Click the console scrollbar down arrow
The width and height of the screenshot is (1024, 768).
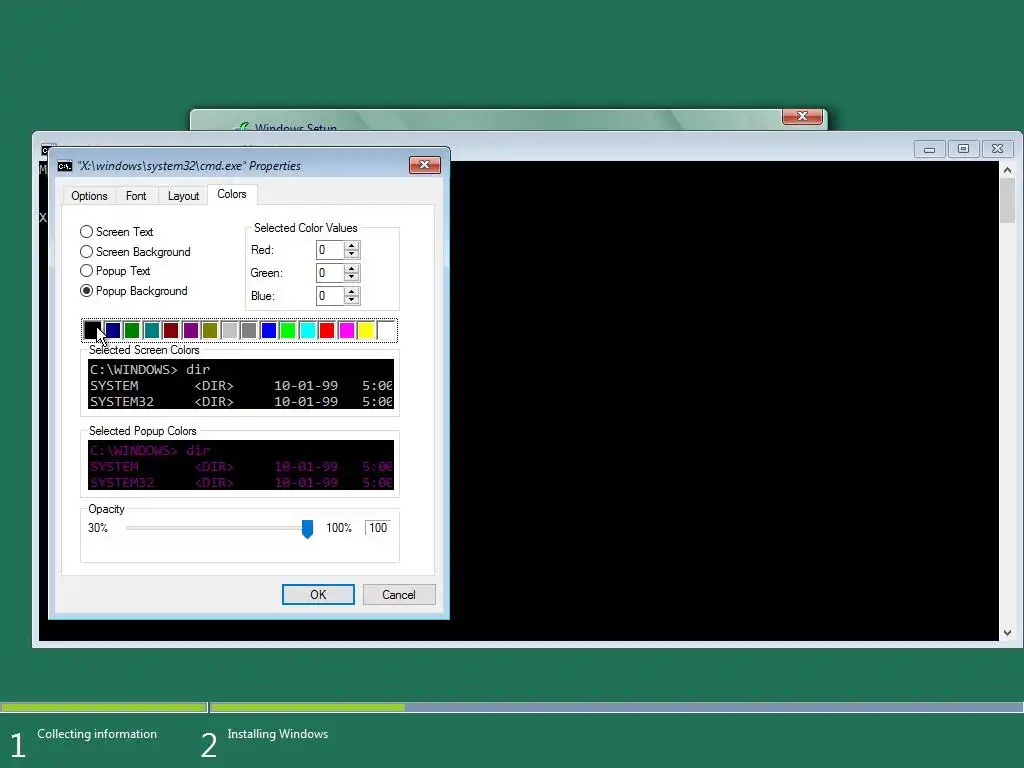(x=1008, y=633)
